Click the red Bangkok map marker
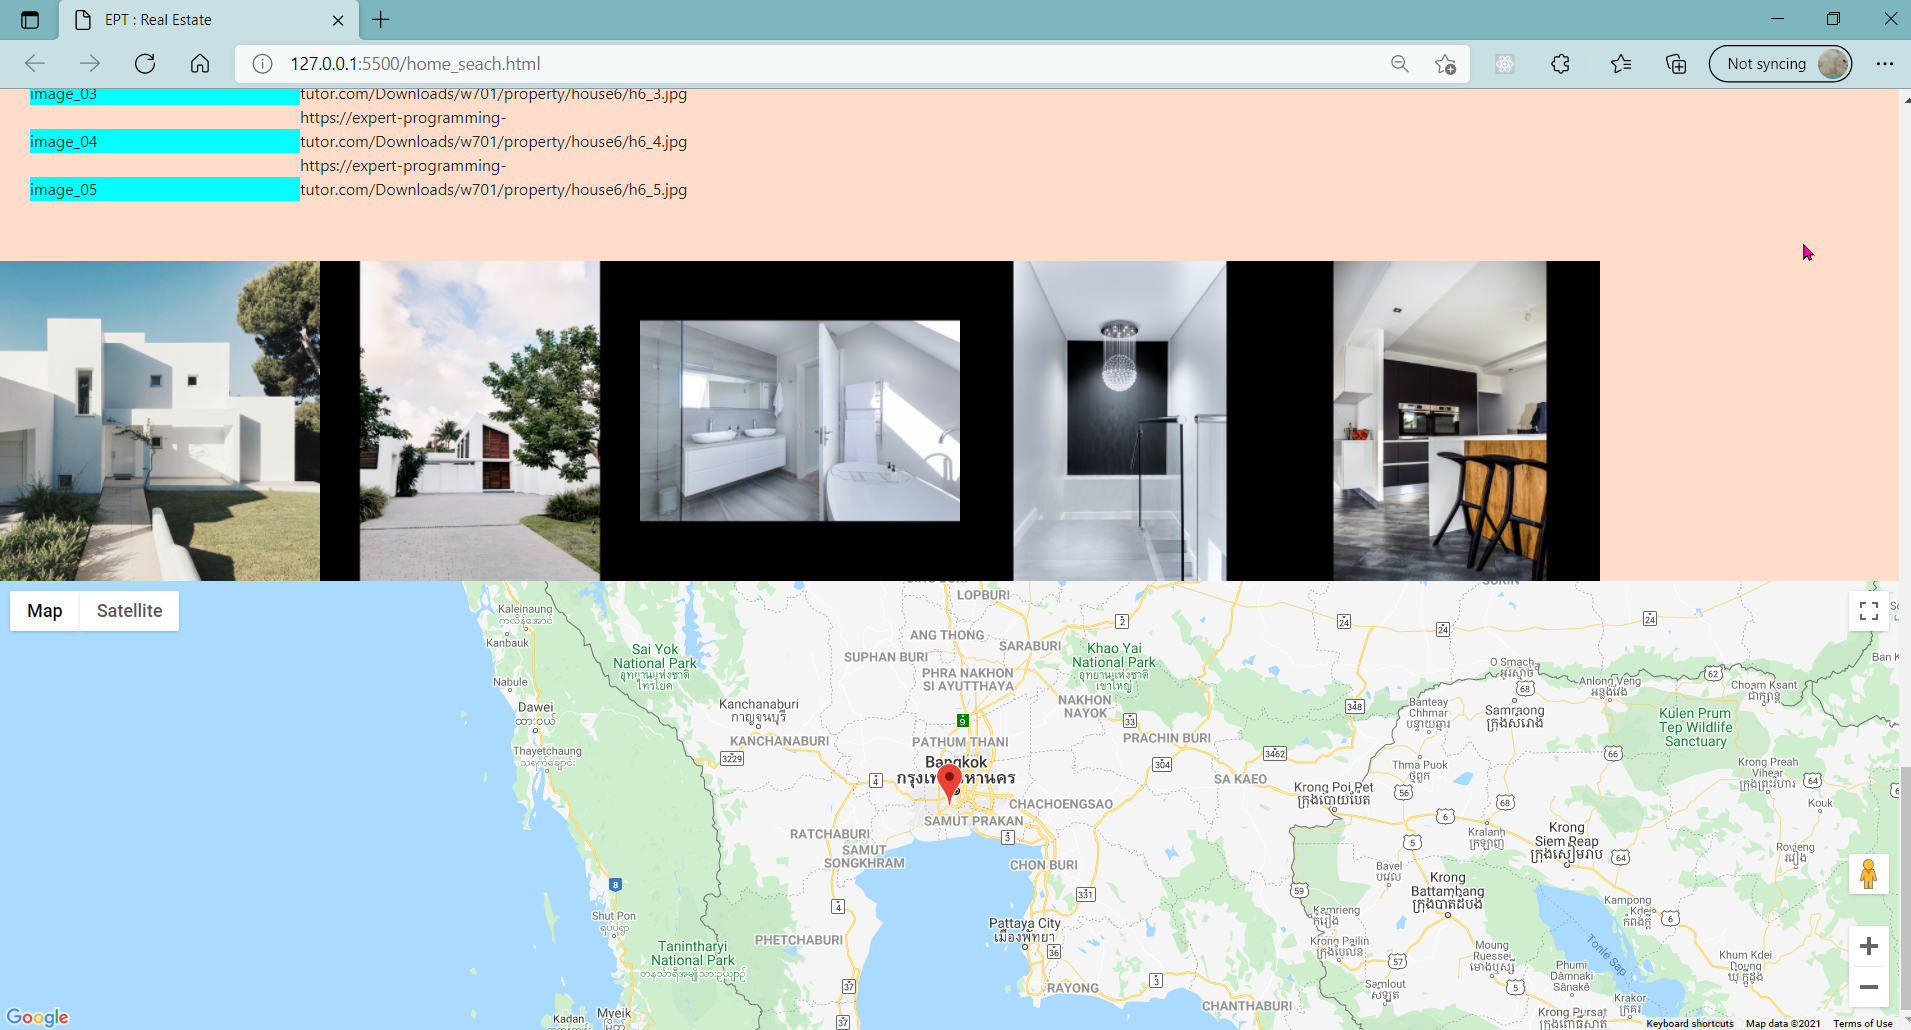Viewport: 1911px width, 1030px height. pos(950,782)
